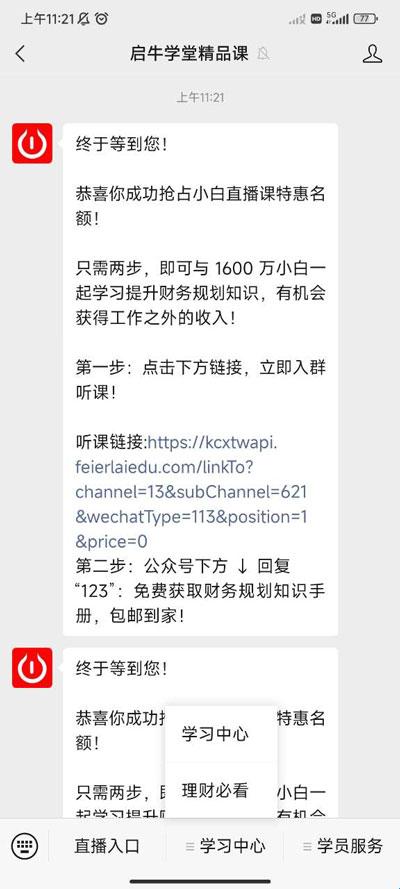Expand the 学员服务 bottom menu
The width and height of the screenshot is (400, 889).
[x=342, y=846]
